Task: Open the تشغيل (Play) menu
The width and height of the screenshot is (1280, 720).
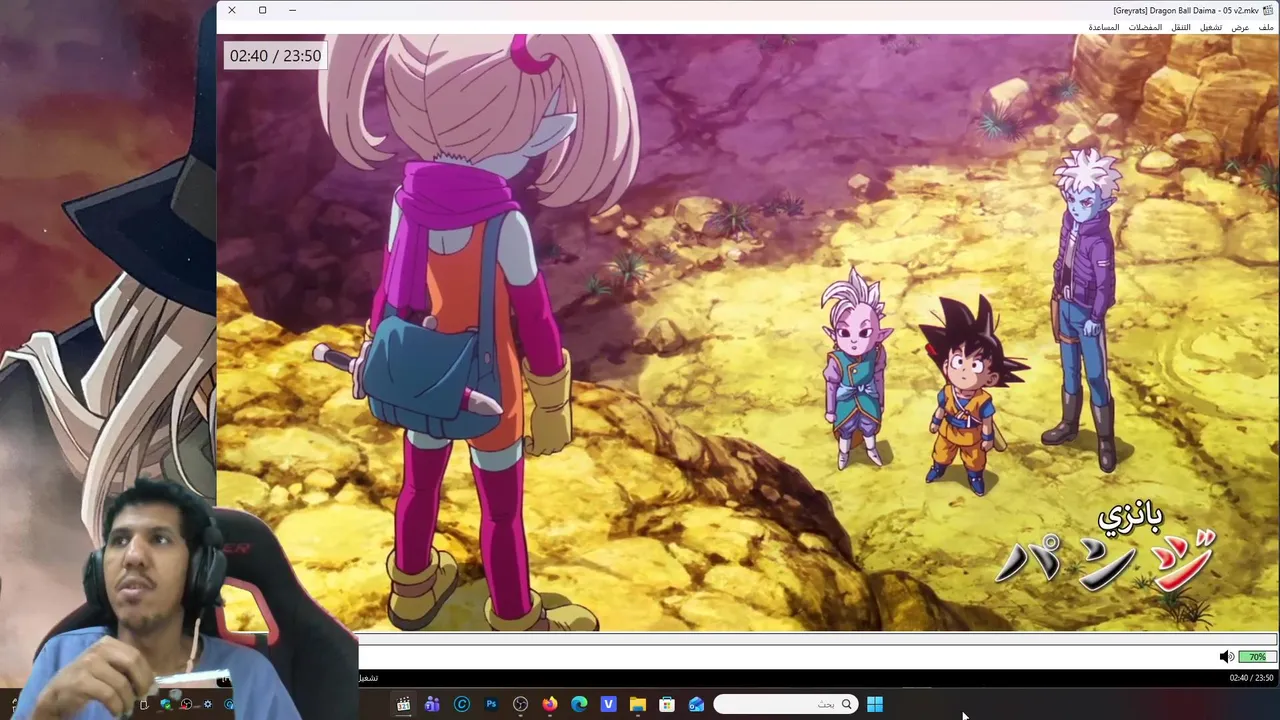Action: [x=1211, y=27]
